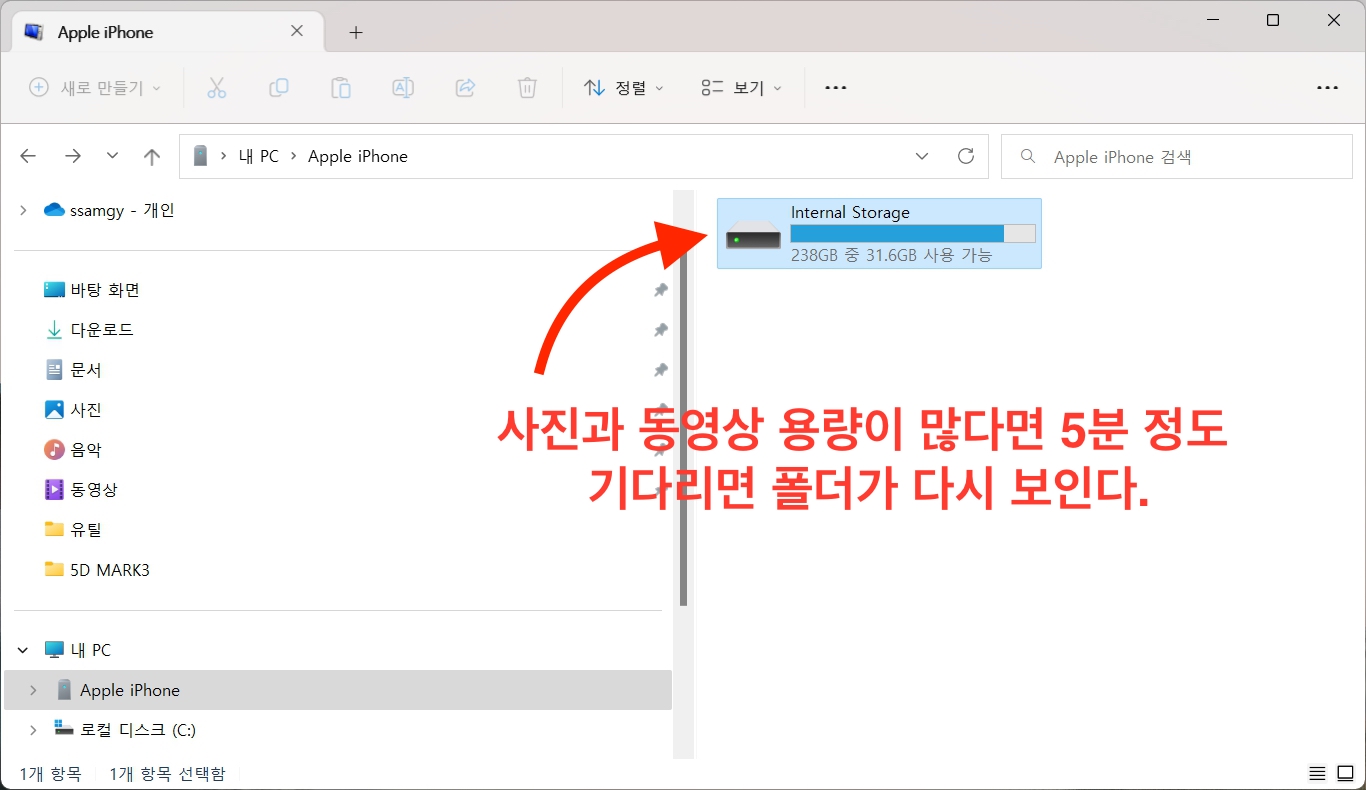
Task: Add a new tab with plus button
Action: point(356,32)
